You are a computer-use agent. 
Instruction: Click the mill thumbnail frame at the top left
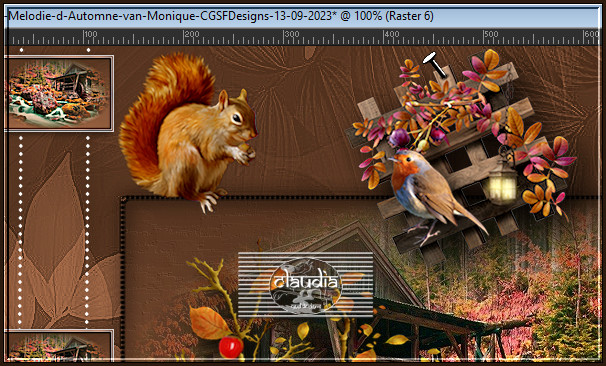point(59,93)
